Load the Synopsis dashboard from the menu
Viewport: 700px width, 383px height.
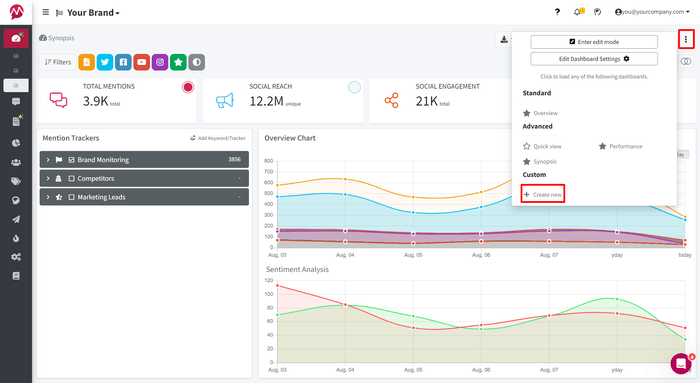point(540,161)
